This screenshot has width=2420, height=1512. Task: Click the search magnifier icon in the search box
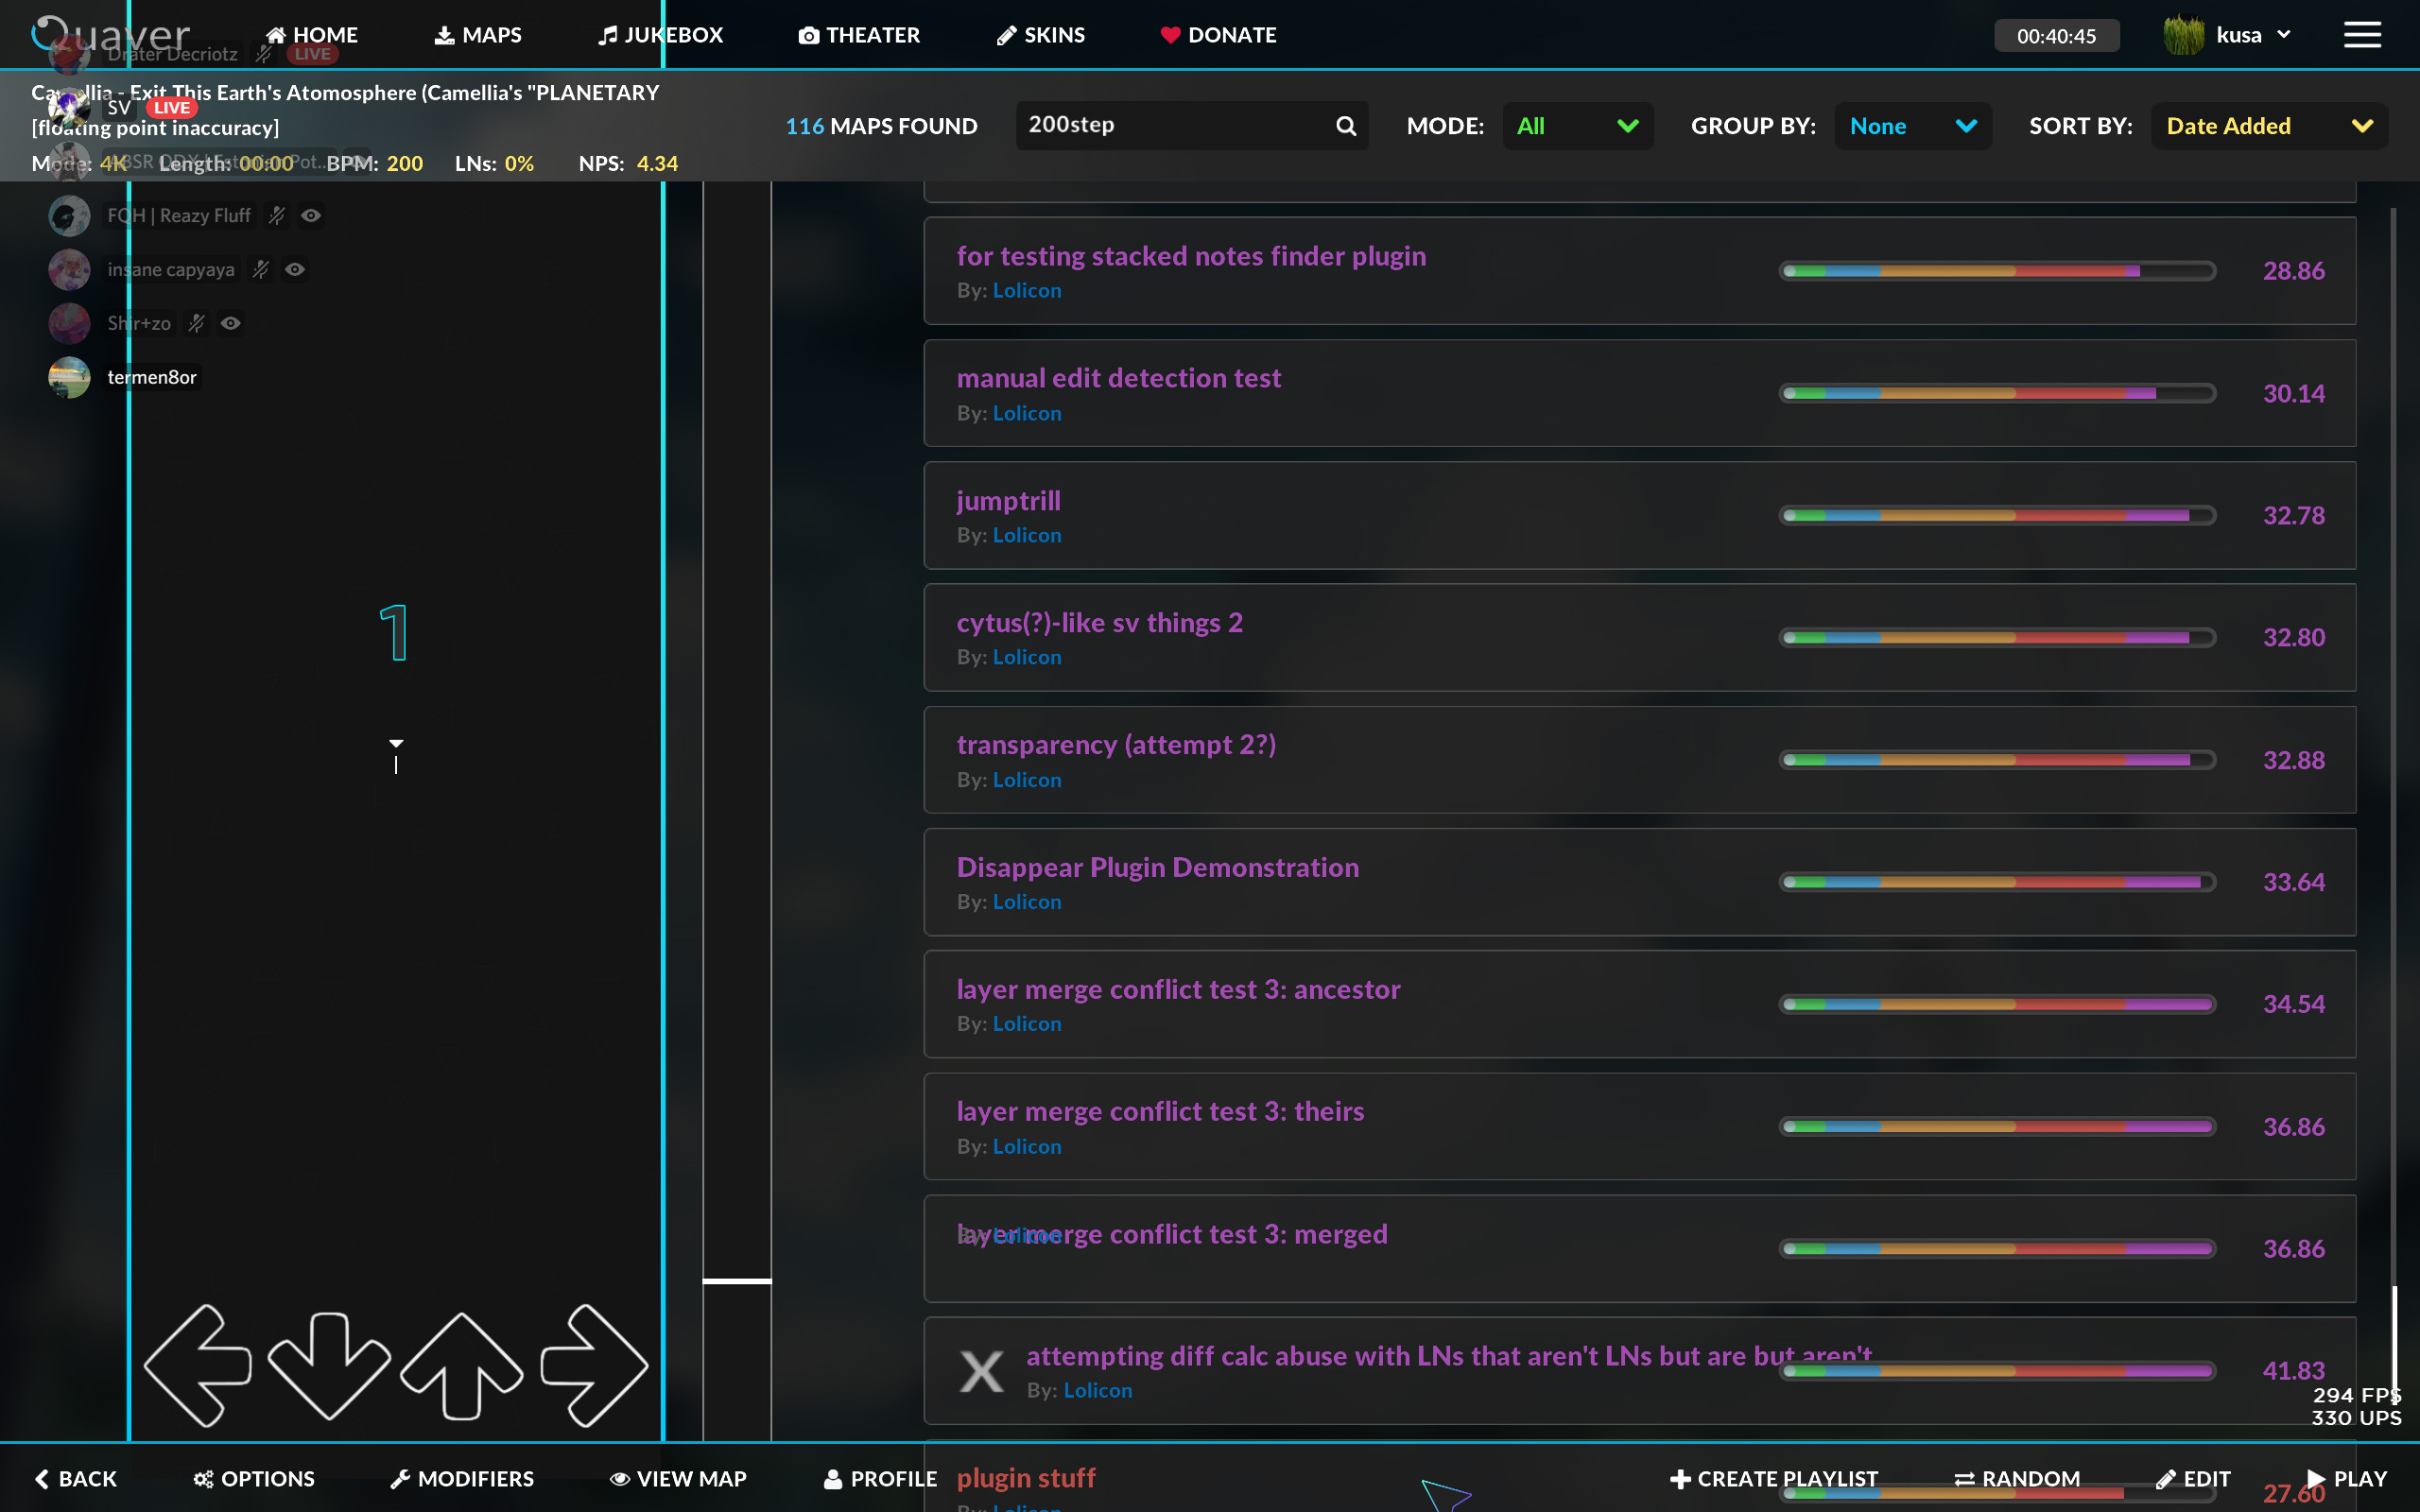pos(1345,126)
